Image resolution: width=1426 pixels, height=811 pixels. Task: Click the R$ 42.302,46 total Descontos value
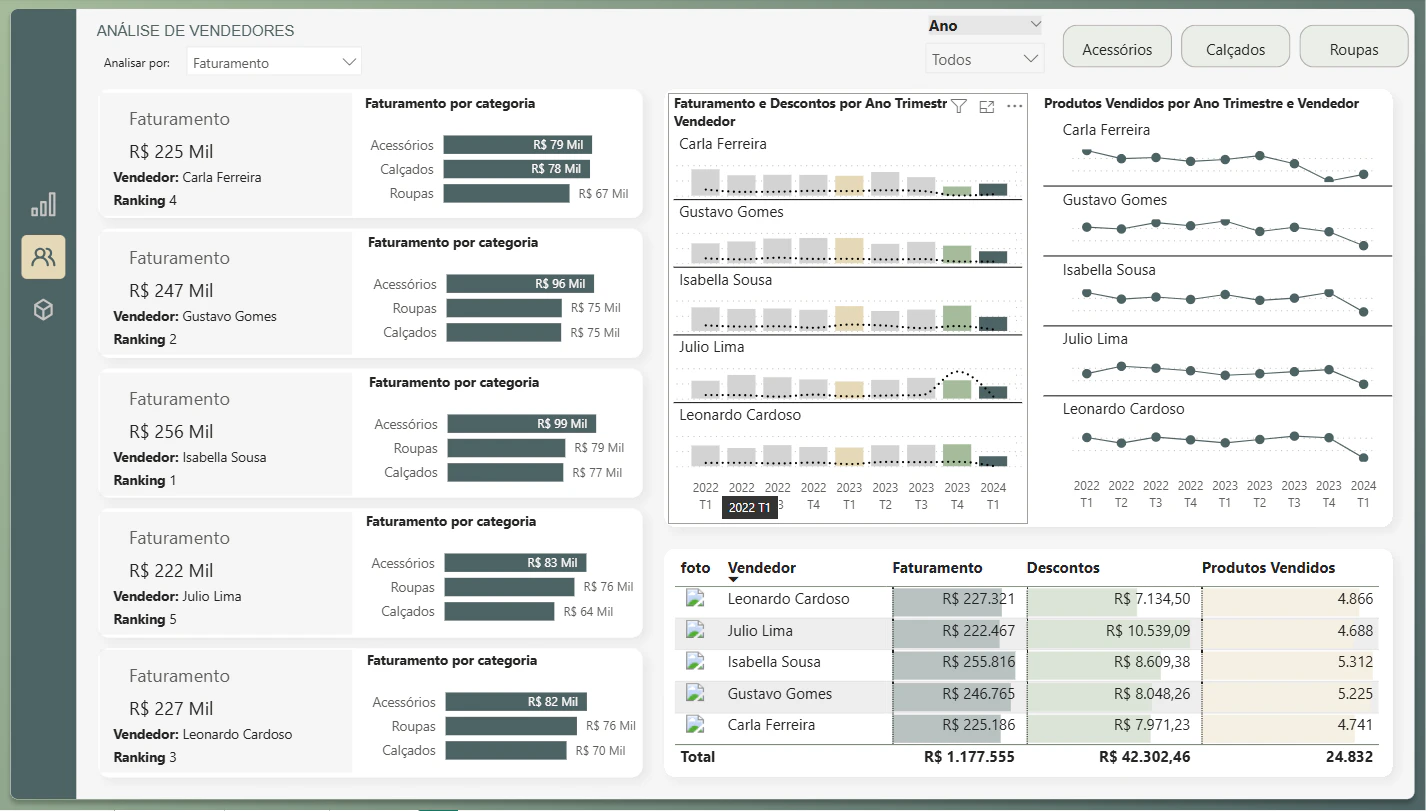pyautogui.click(x=1145, y=757)
